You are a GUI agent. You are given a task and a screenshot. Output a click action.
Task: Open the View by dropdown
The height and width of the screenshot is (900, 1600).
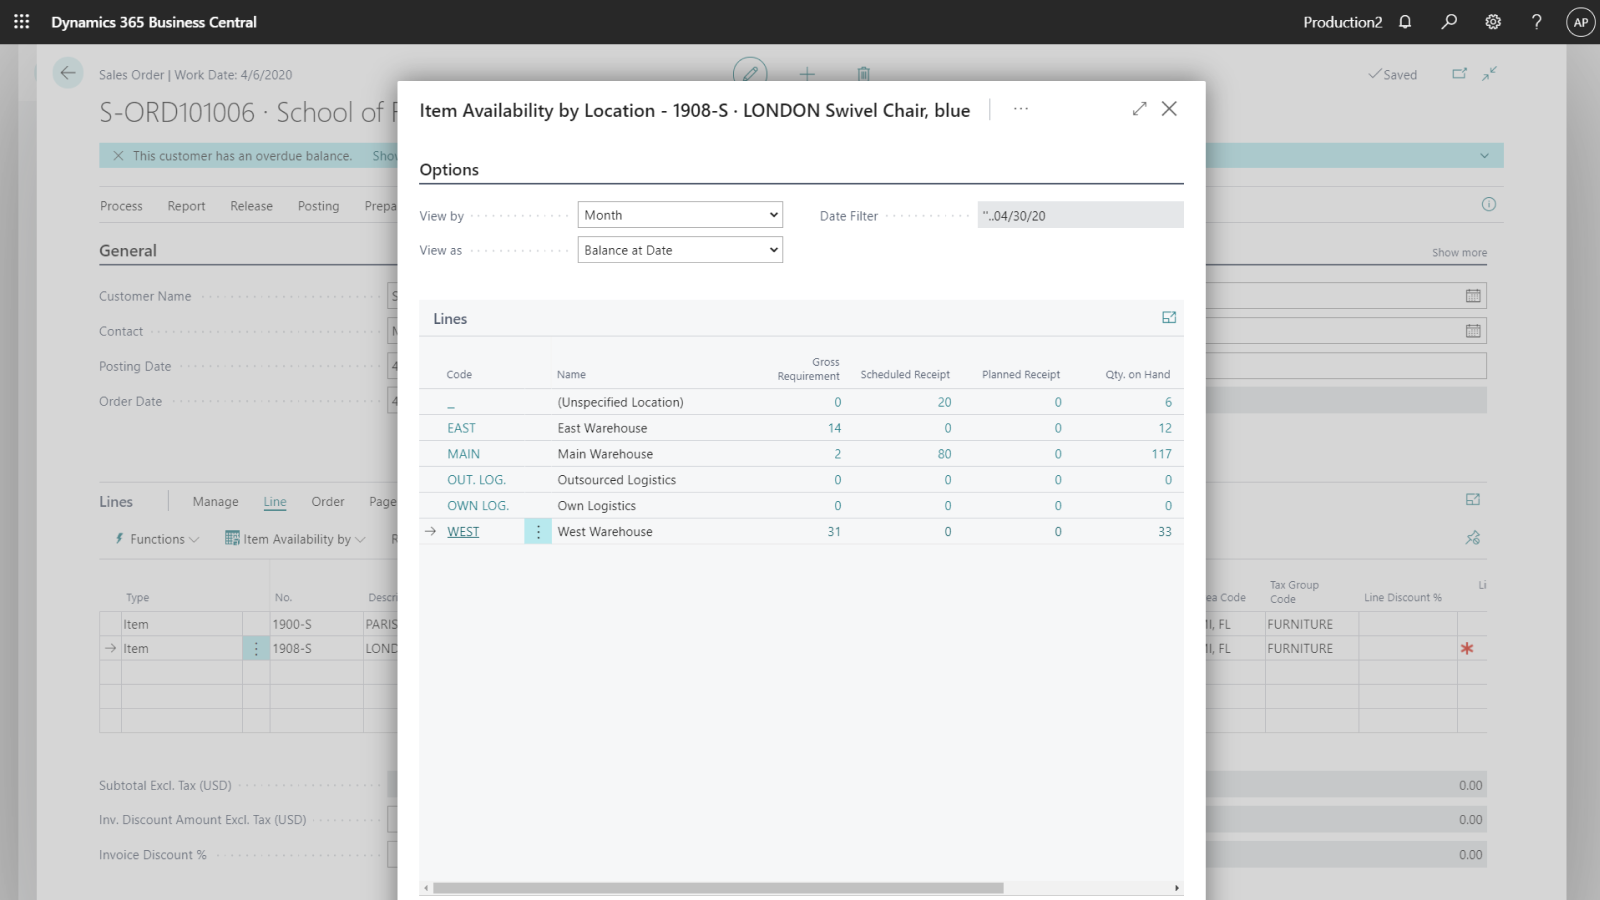(680, 215)
